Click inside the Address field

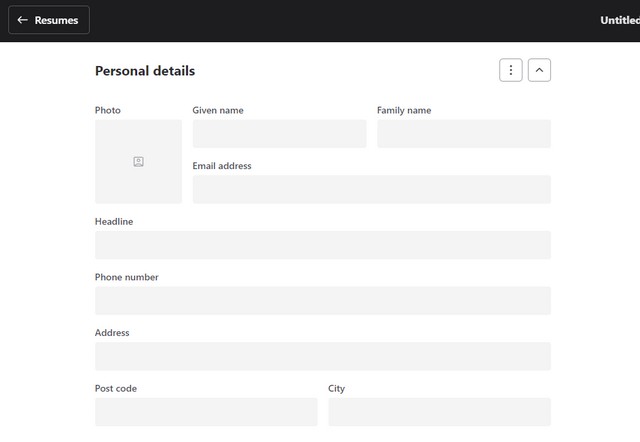pyautogui.click(x=322, y=356)
